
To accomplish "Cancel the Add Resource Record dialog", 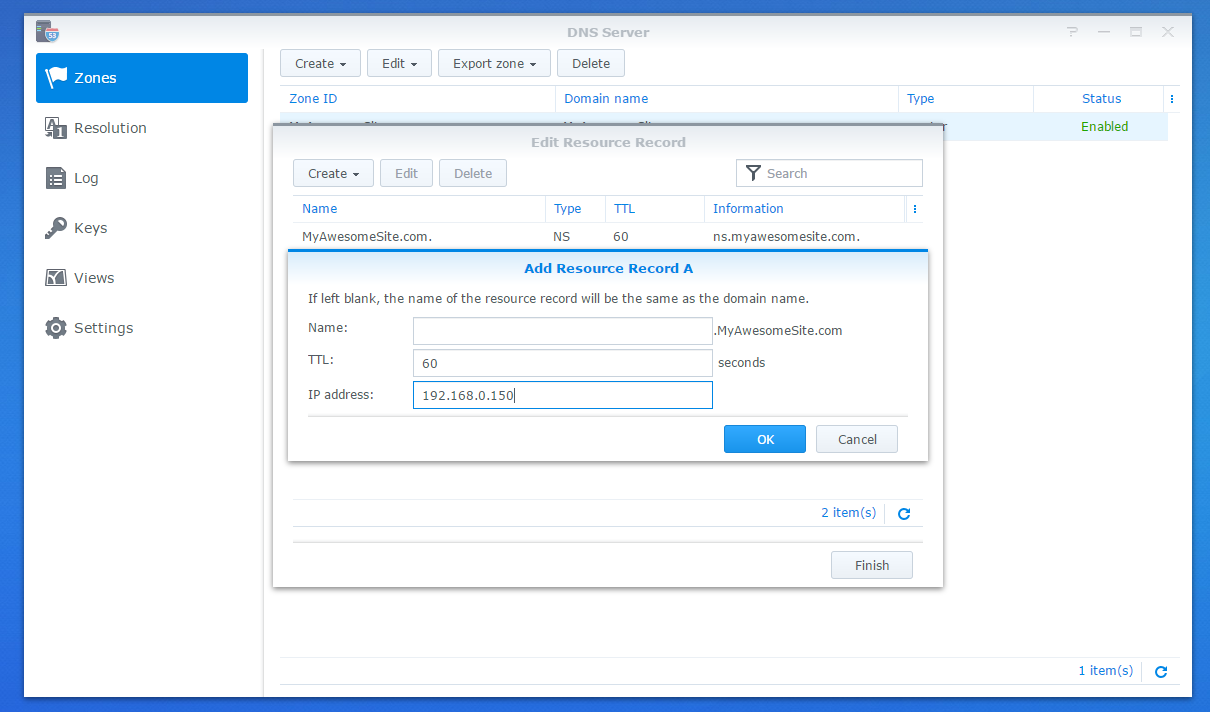I will (856, 439).
